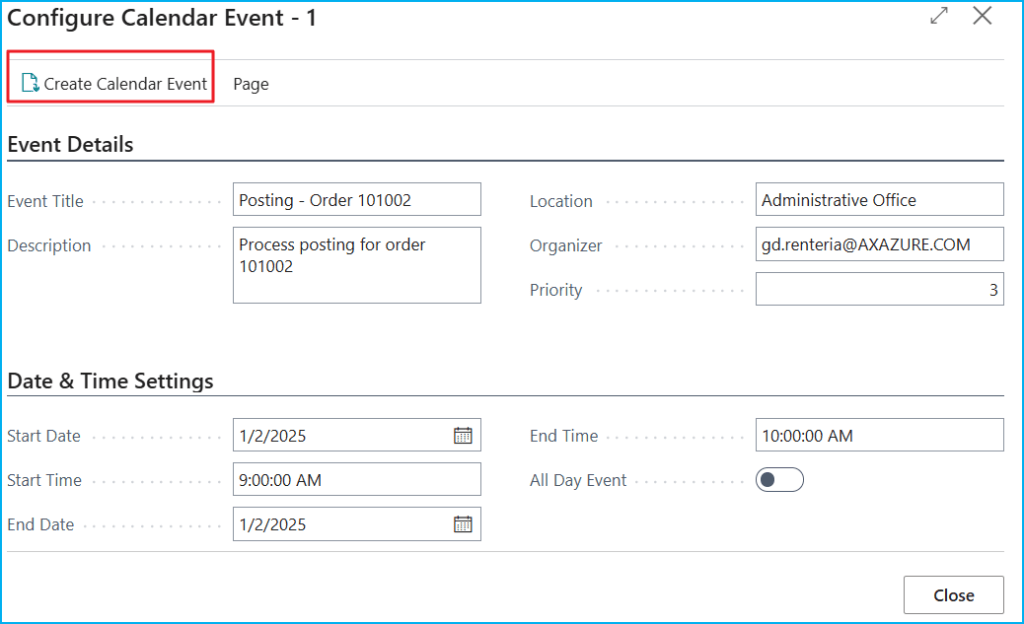Screen dimensions: 1024x624
Task: Select the Location field
Action: pyautogui.click(x=879, y=200)
